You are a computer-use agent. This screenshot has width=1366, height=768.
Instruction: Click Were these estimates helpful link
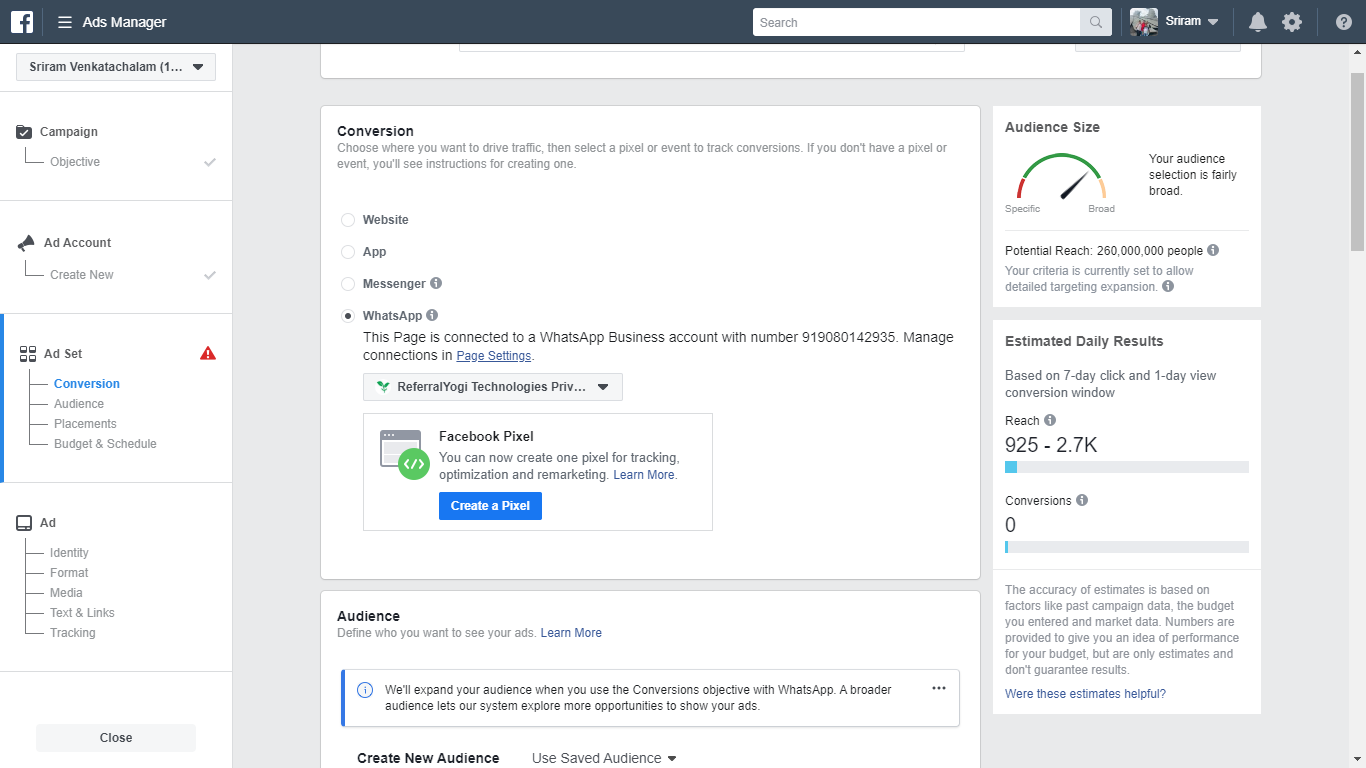click(1085, 694)
